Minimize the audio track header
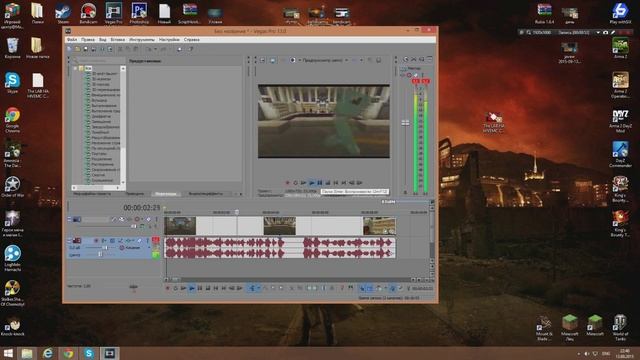Viewport: 640px width, 360px height. pyautogui.click(x=69, y=240)
